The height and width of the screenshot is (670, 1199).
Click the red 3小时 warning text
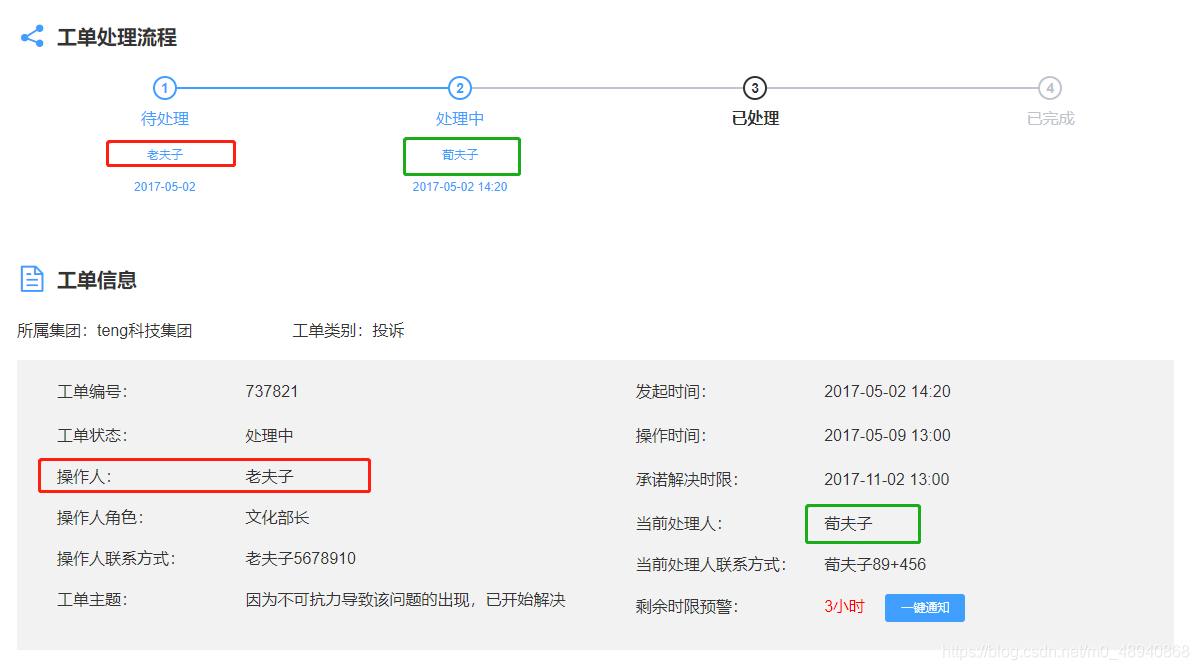(x=843, y=607)
